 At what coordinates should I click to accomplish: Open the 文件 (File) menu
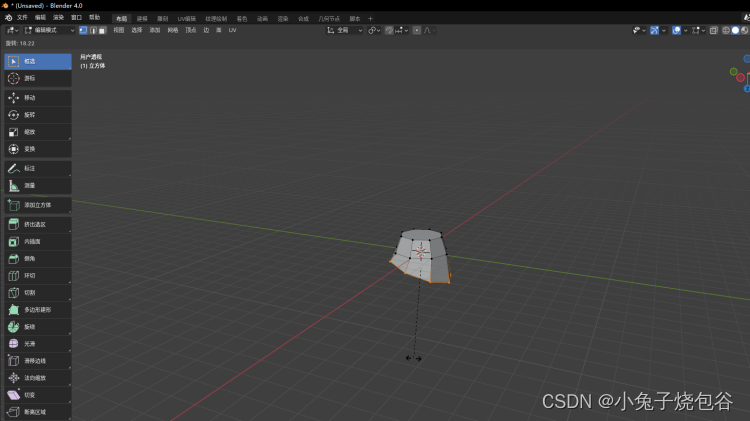[22, 18]
